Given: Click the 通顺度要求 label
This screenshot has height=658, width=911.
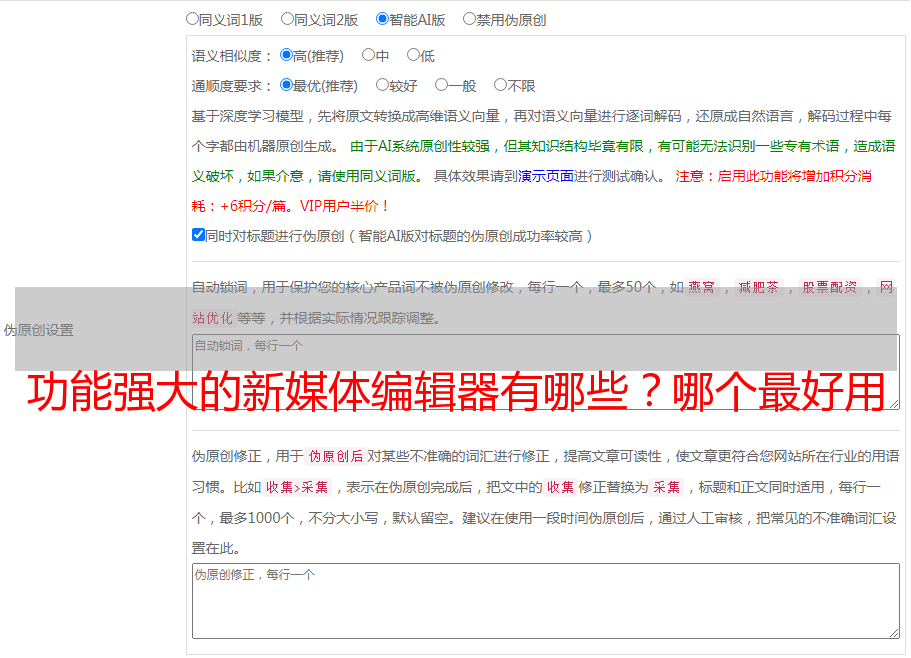Looking at the screenshot, I should click(x=232, y=86).
